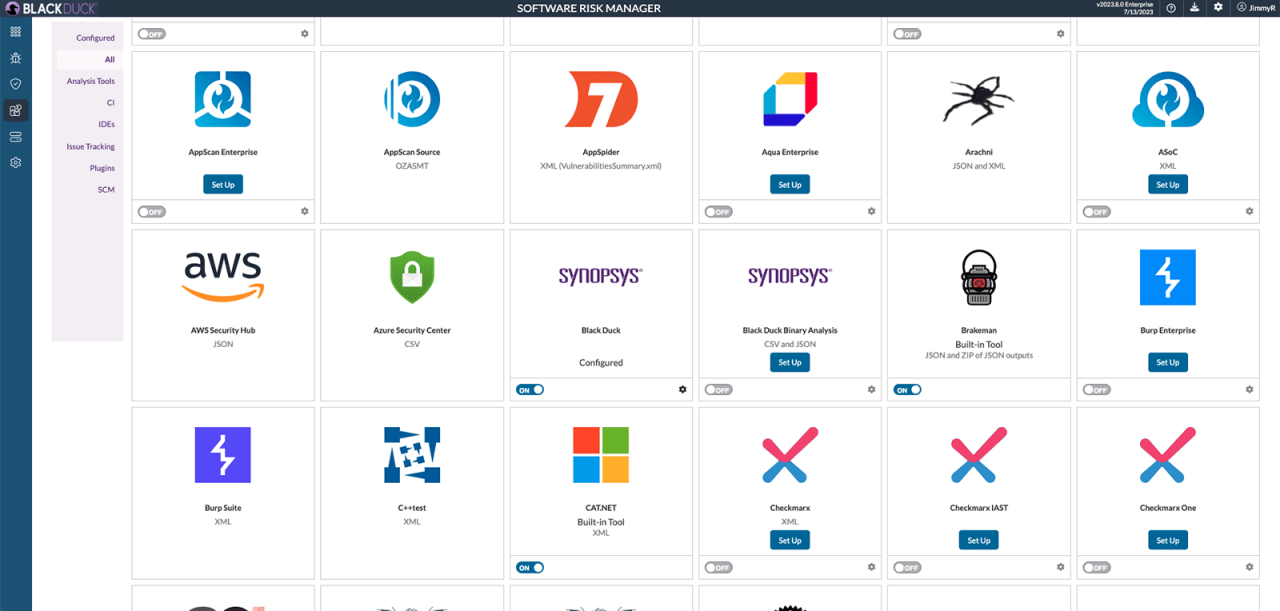Screen dimensions: 1280x611
Task: Click the shield verification icon in sidebar
Action: [15, 84]
